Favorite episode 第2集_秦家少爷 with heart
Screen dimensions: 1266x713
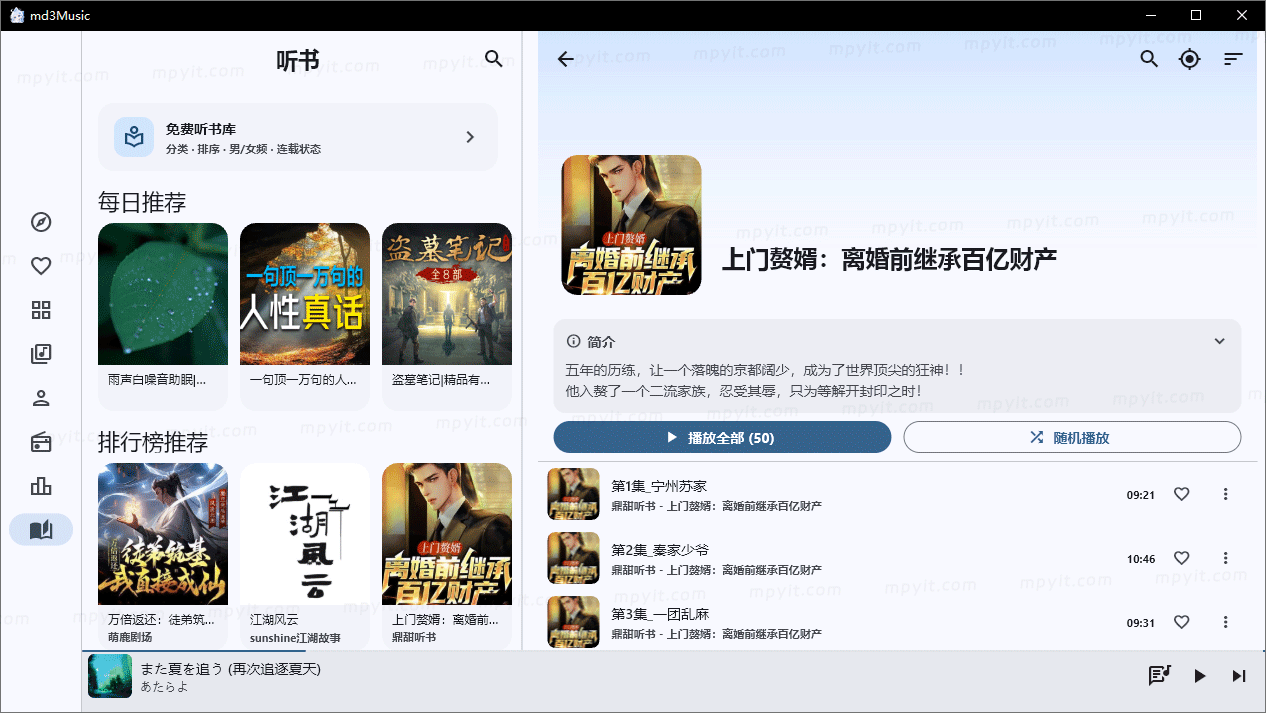pos(1182,558)
